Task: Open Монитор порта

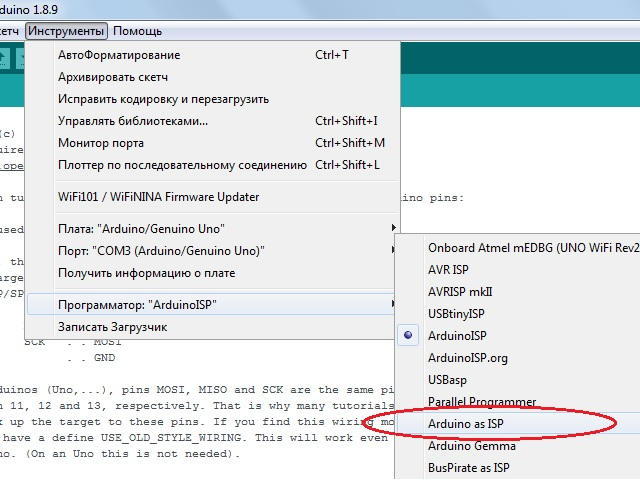Action: click(x=213, y=143)
